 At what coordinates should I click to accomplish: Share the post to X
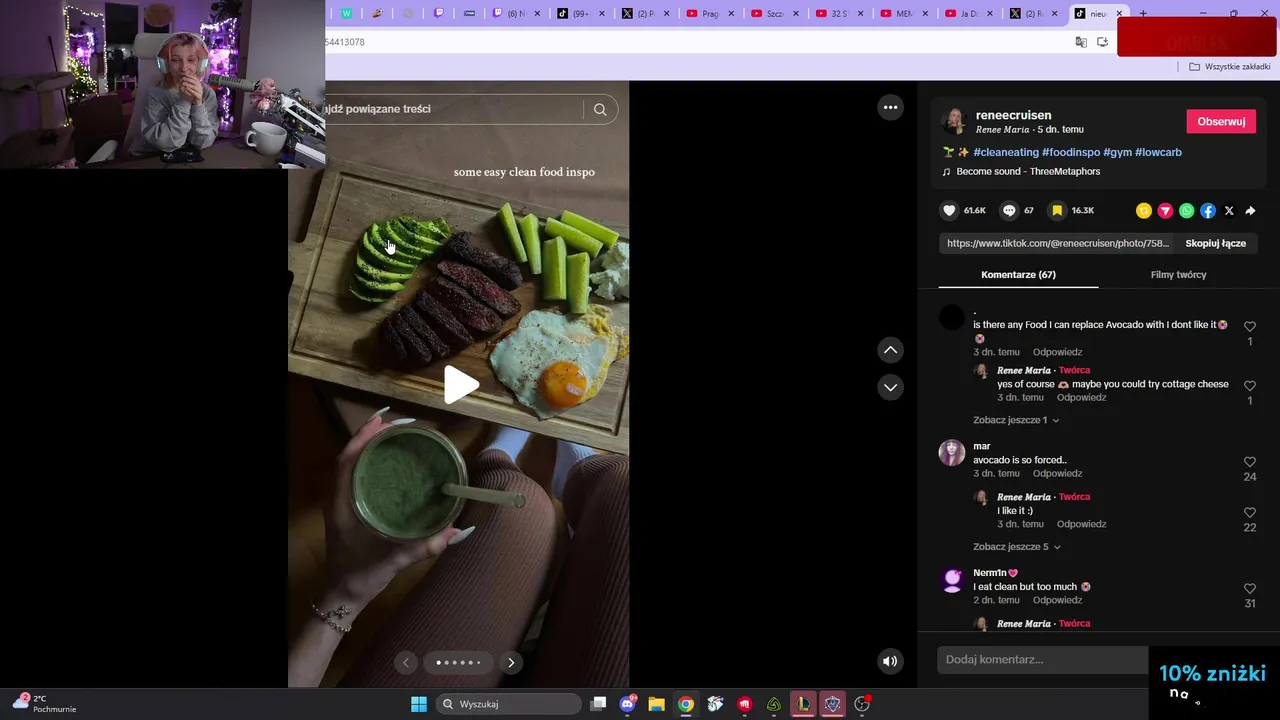(x=1229, y=211)
